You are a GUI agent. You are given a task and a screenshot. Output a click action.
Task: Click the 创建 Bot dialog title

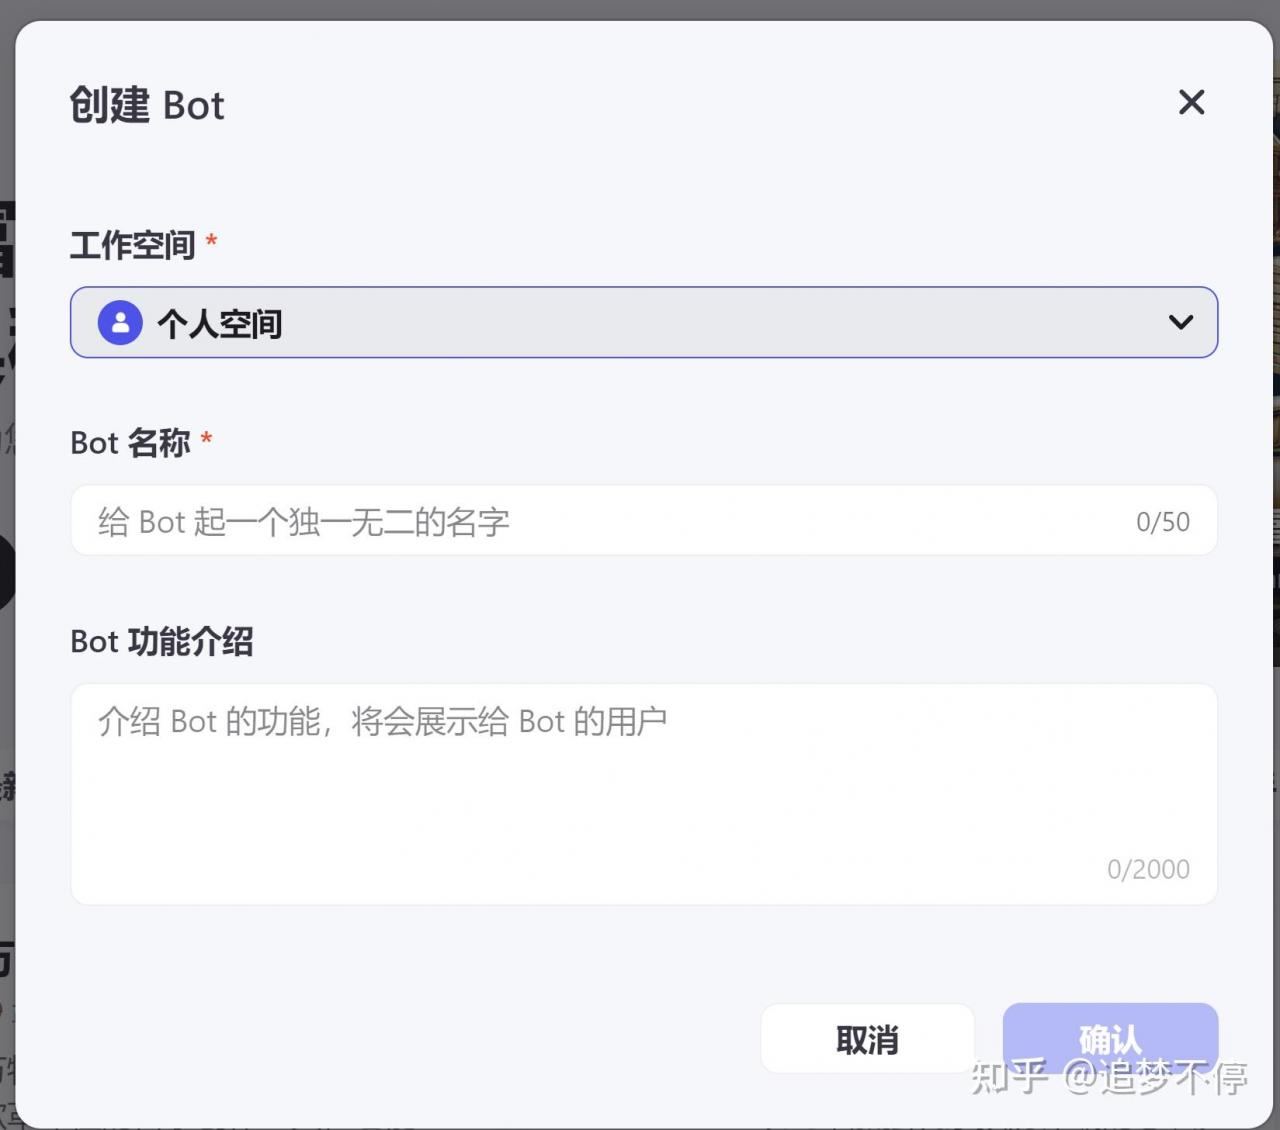pyautogui.click(x=147, y=105)
